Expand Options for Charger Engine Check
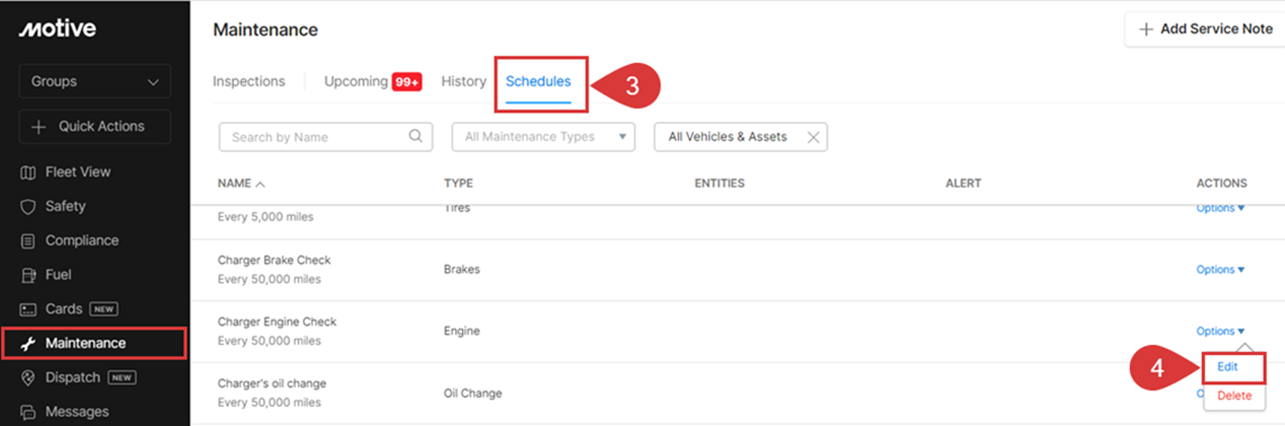1285x426 pixels. click(1220, 331)
